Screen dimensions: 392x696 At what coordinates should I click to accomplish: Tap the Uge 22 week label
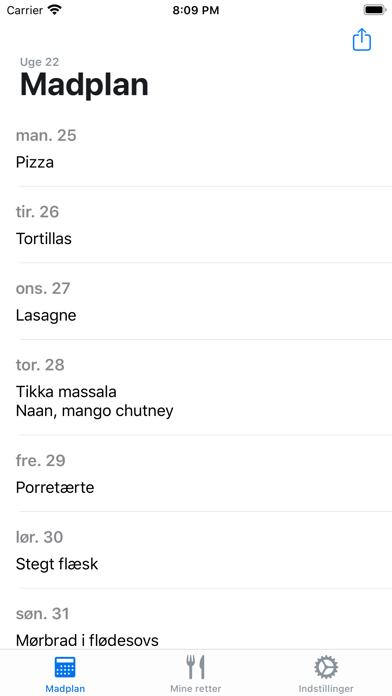pos(39,62)
